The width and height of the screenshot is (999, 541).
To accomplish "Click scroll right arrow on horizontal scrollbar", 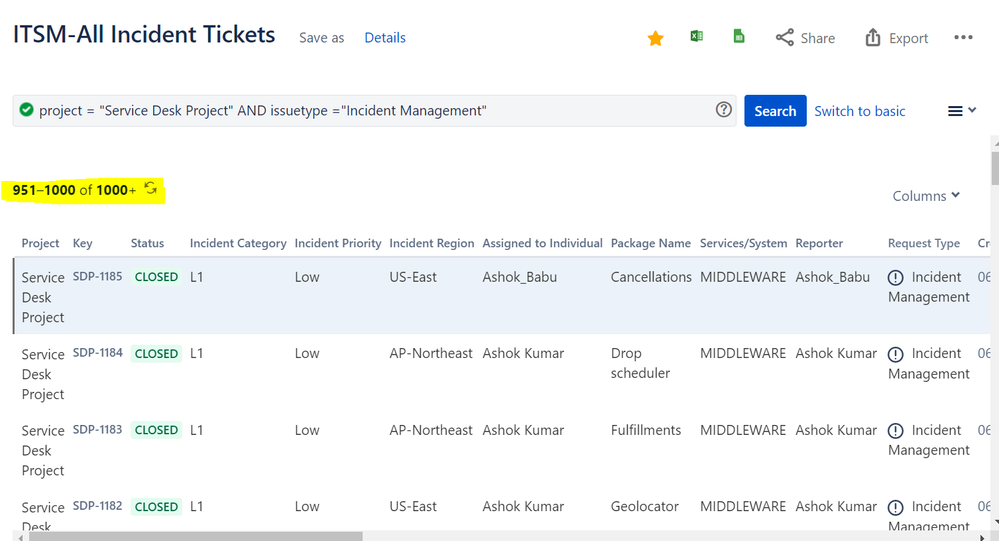I will (982, 537).
